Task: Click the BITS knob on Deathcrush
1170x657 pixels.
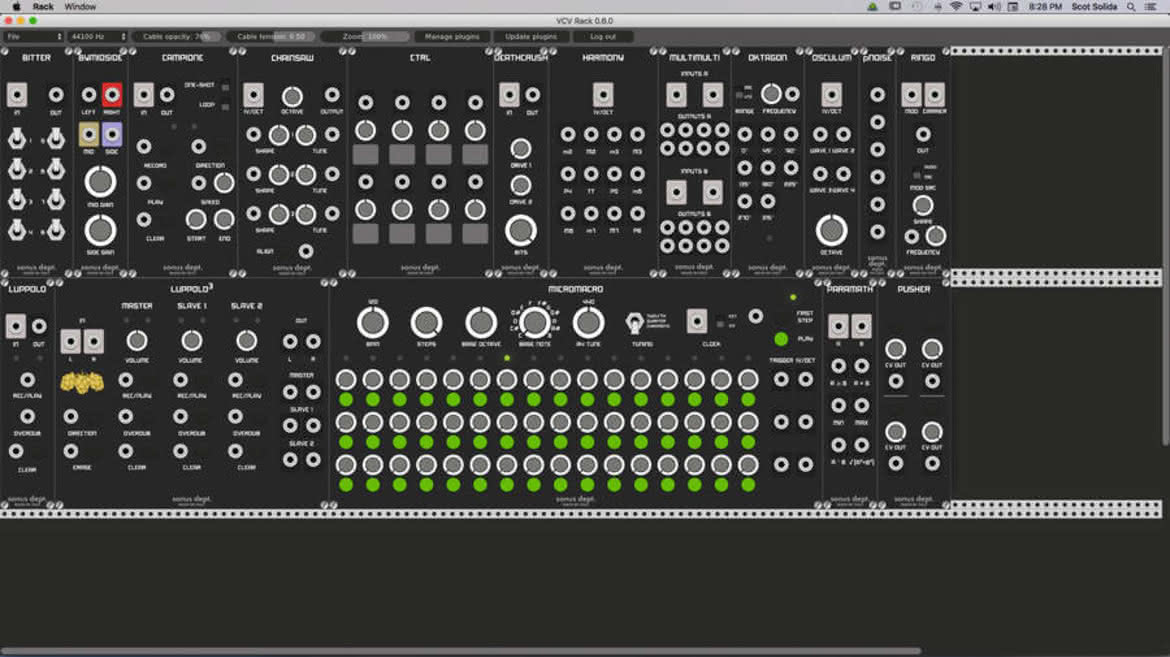Action: click(x=521, y=231)
